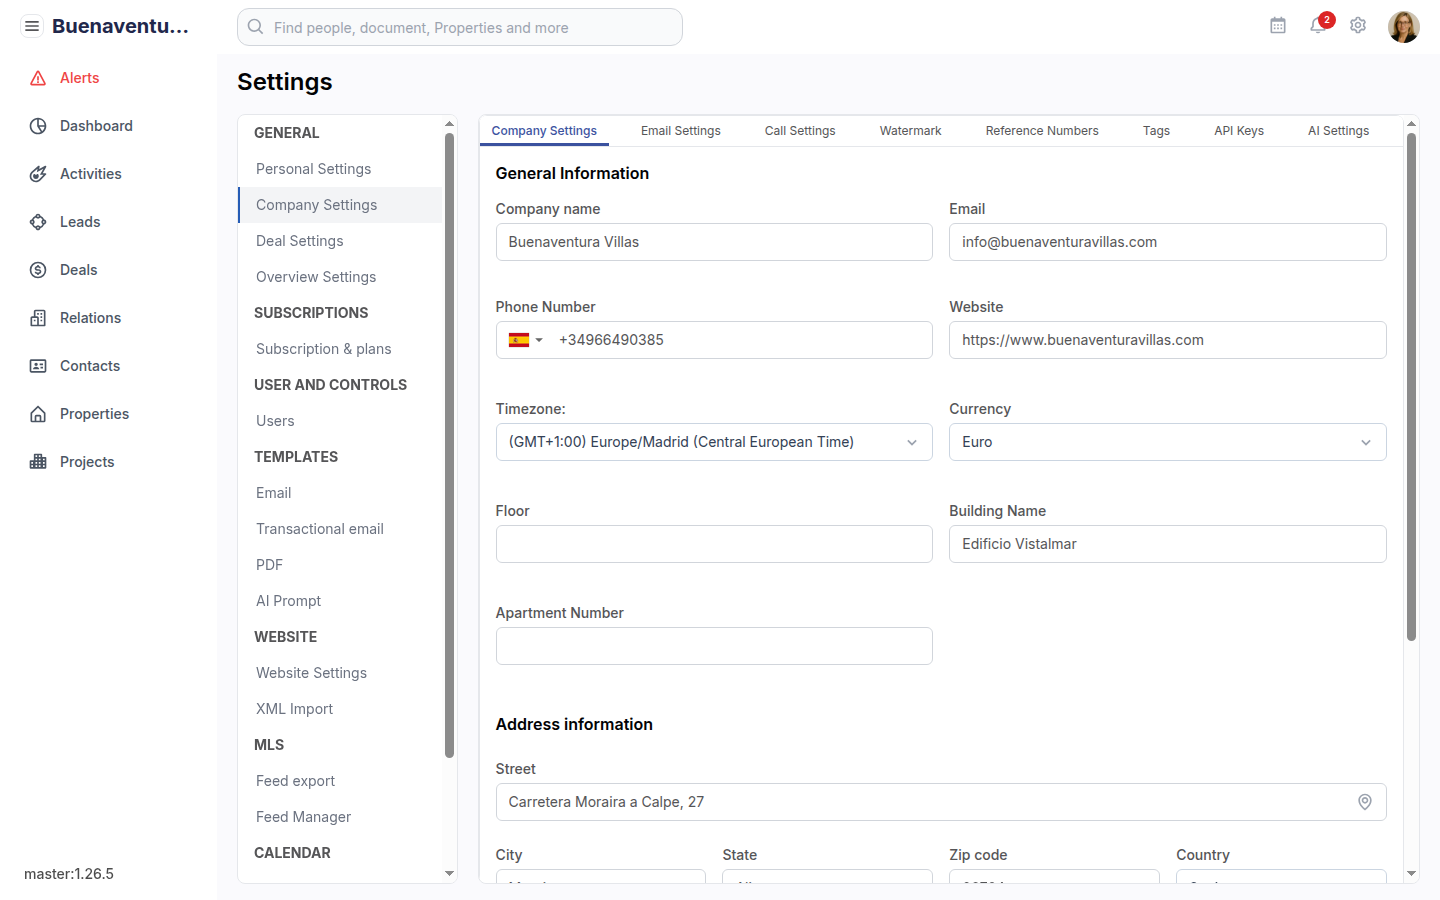This screenshot has width=1440, height=900.
Task: Click form panel scrollbar down arrow
Action: click(1411, 874)
